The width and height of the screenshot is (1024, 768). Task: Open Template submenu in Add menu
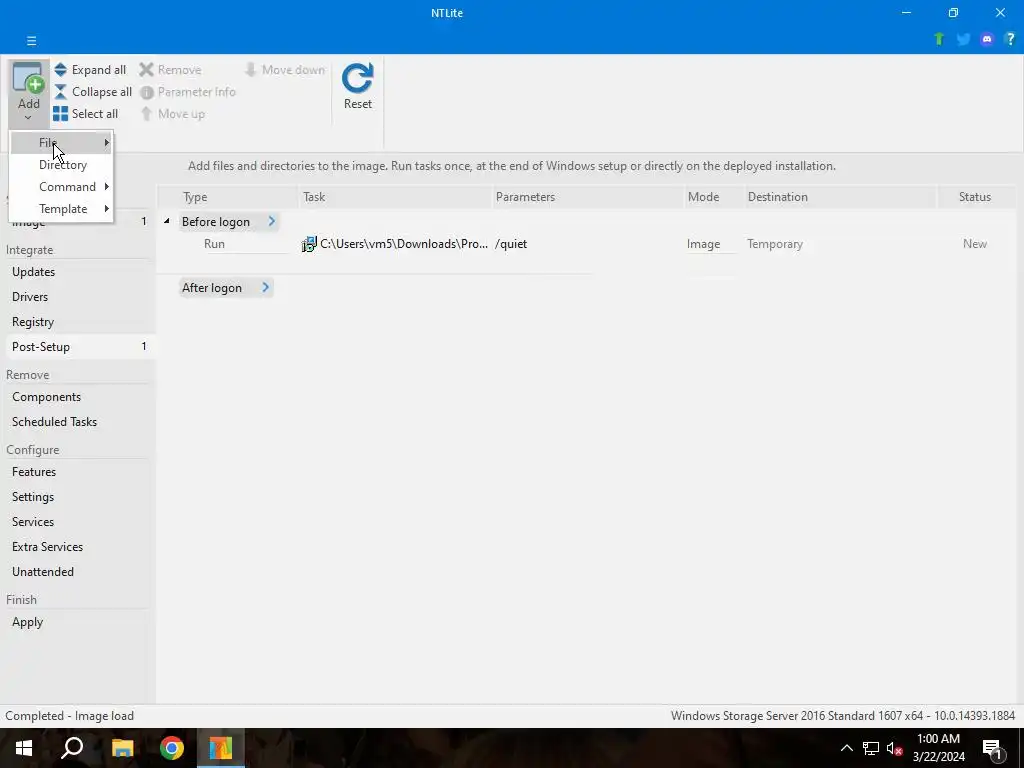[61, 209]
